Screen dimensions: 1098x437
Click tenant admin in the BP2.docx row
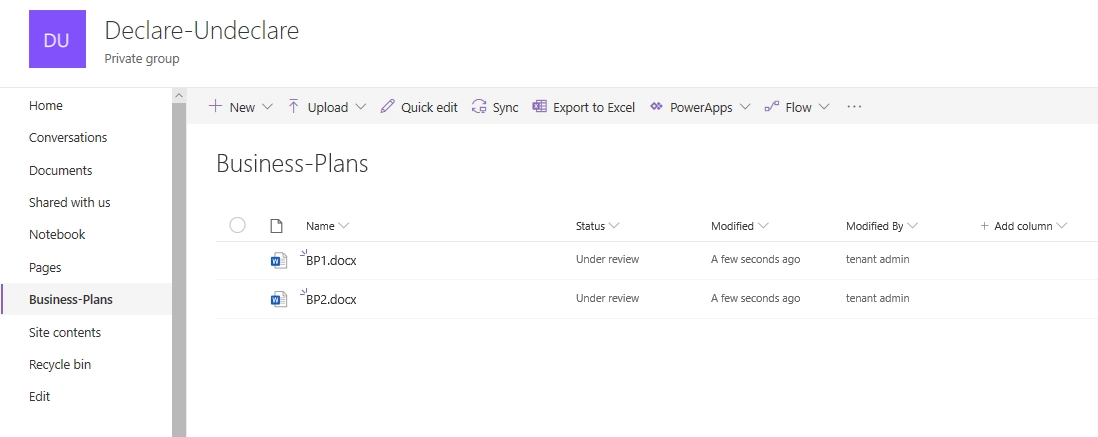(x=877, y=298)
